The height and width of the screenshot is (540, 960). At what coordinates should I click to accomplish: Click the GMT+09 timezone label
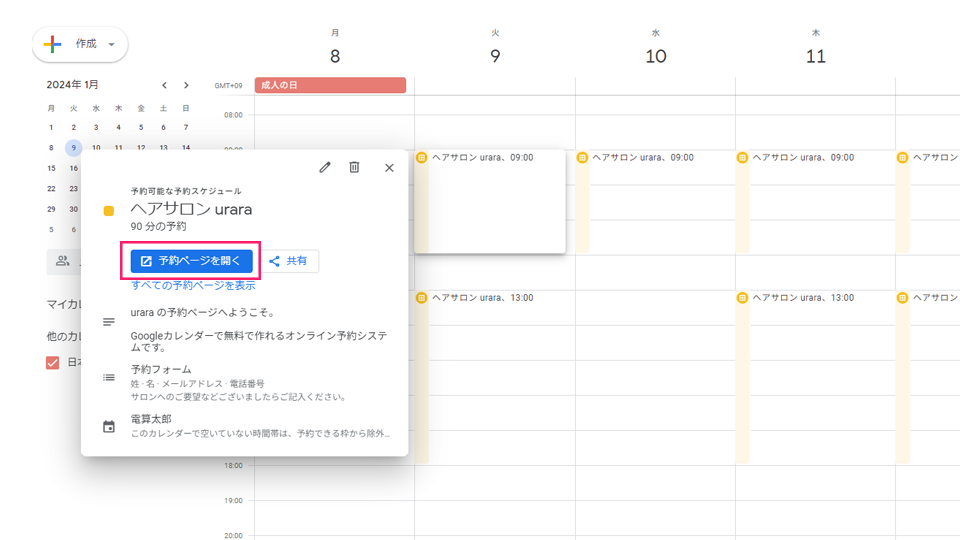(x=228, y=86)
